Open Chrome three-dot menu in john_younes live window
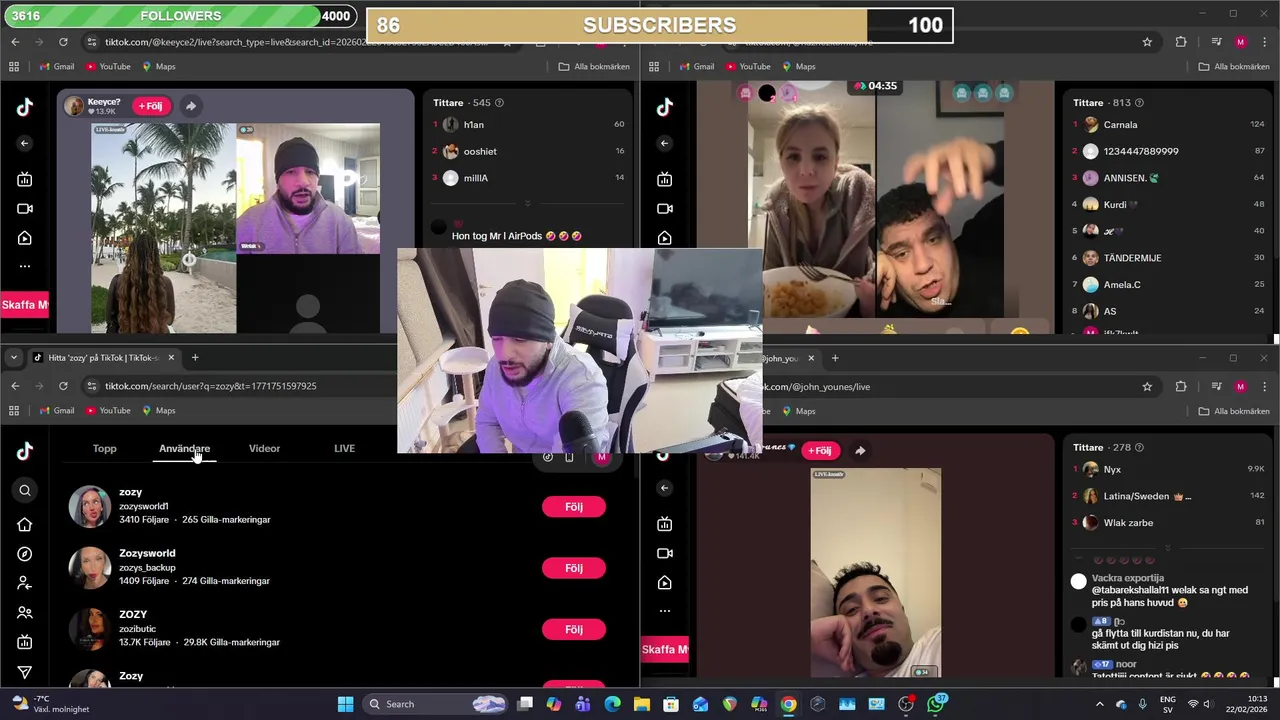Image resolution: width=1280 pixels, height=720 pixels. pos(1264,386)
